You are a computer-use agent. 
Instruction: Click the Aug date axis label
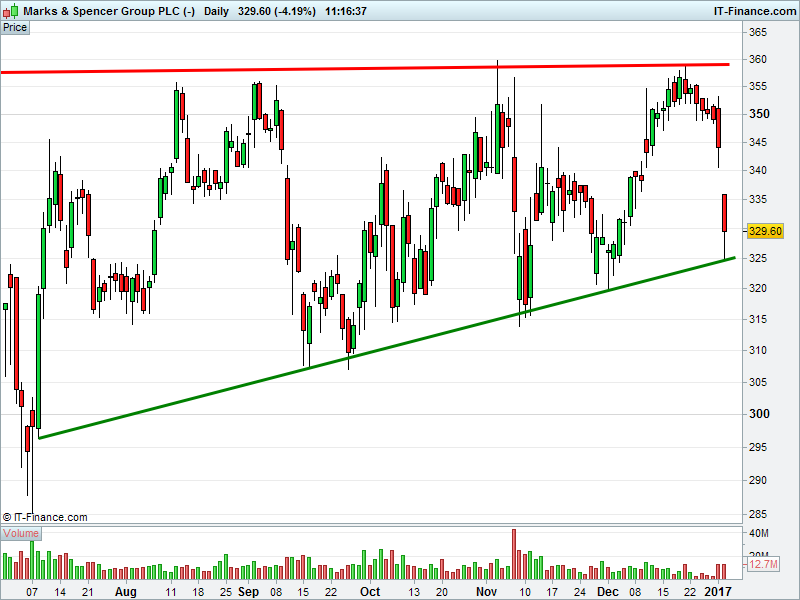click(x=126, y=592)
